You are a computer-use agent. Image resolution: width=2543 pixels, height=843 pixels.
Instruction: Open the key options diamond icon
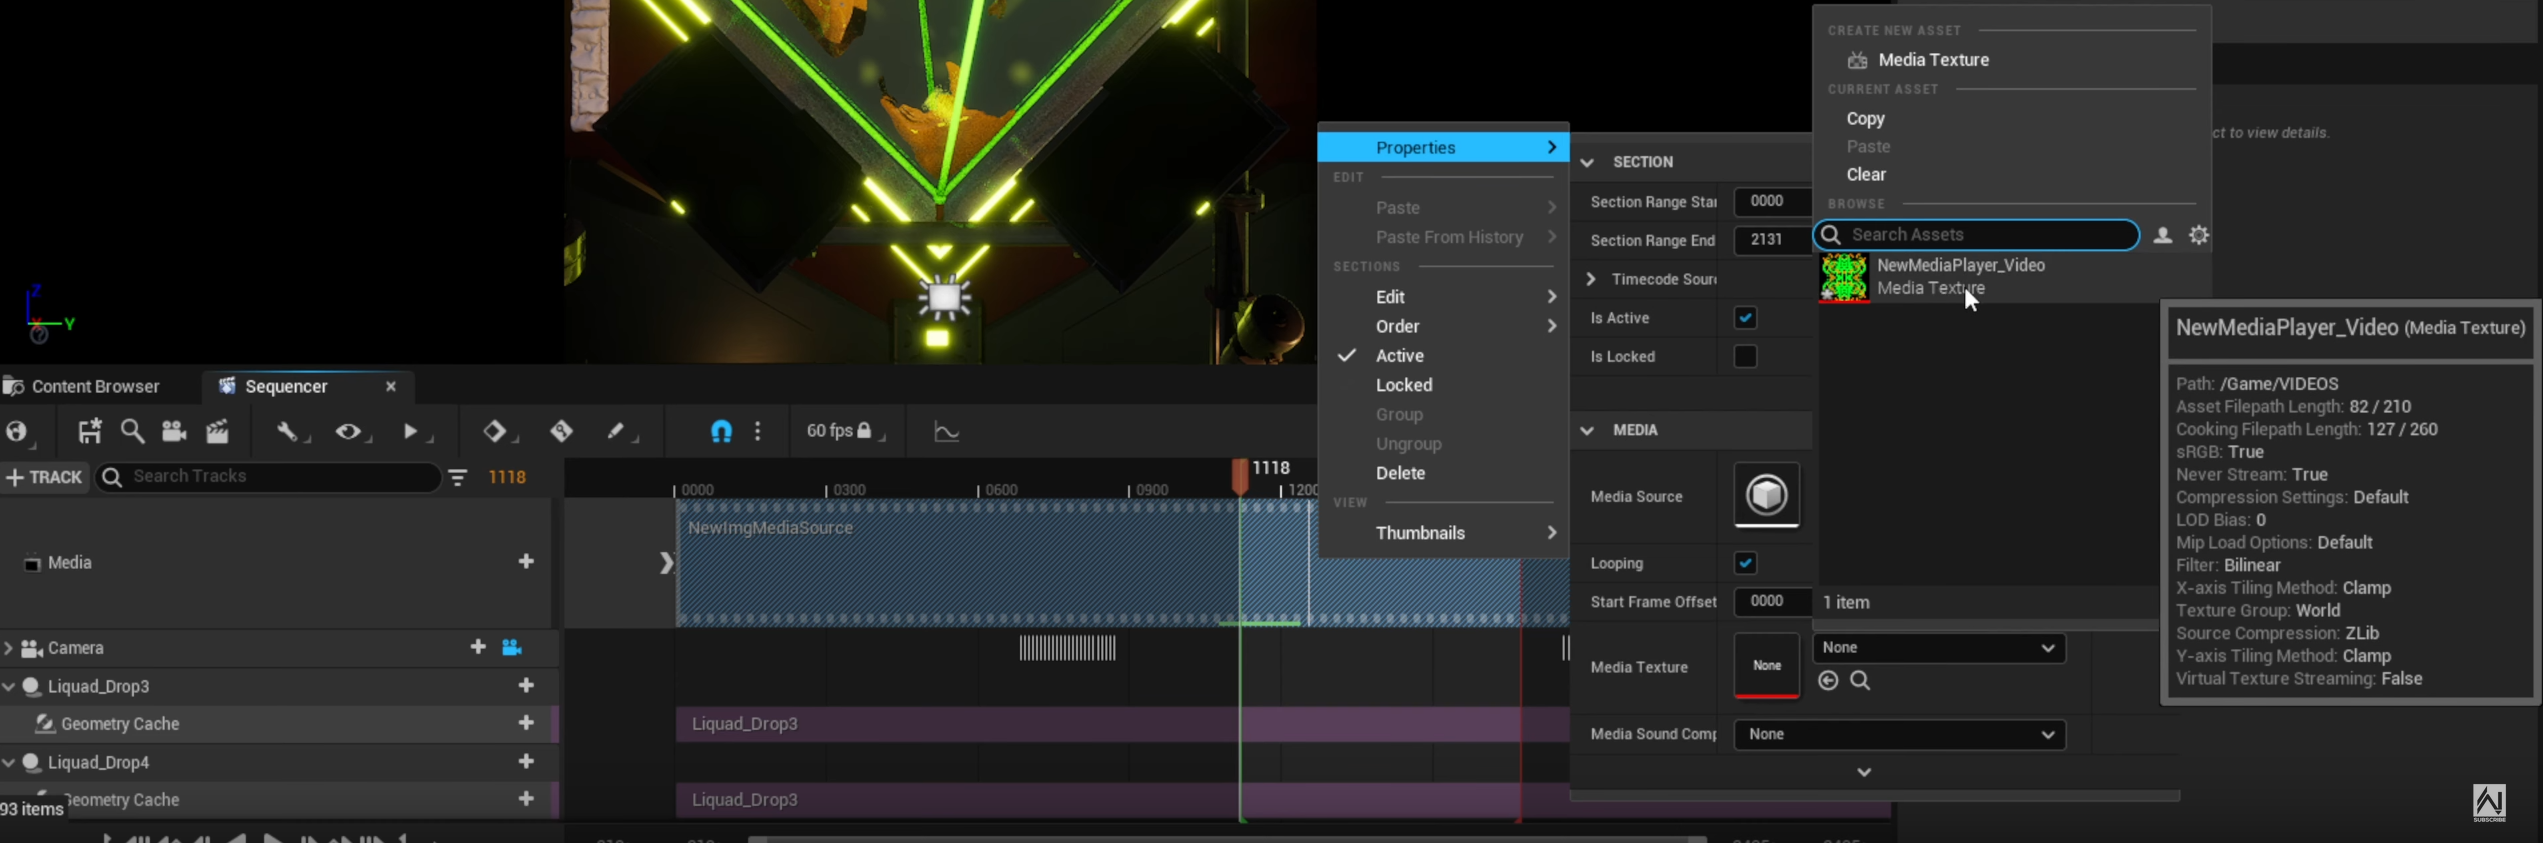[495, 431]
